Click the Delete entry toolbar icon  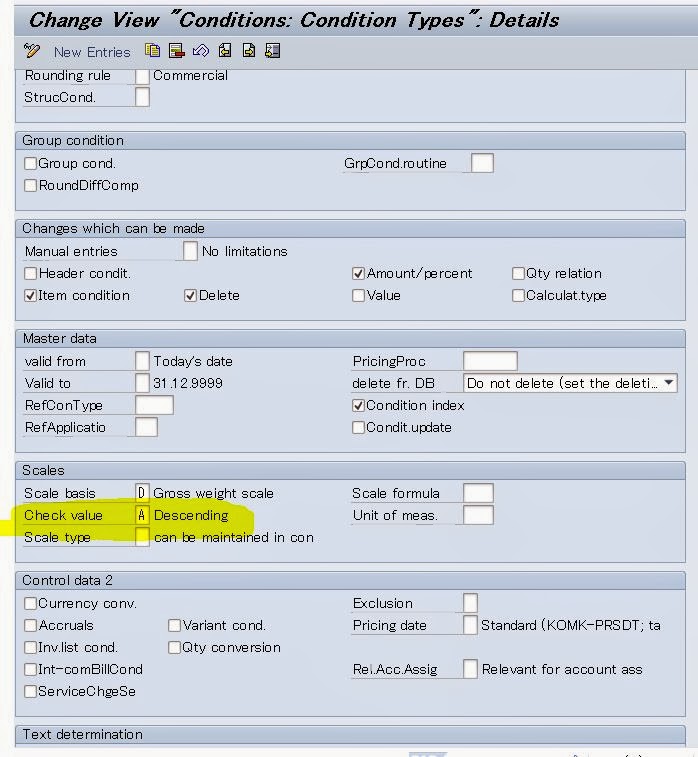click(x=177, y=50)
